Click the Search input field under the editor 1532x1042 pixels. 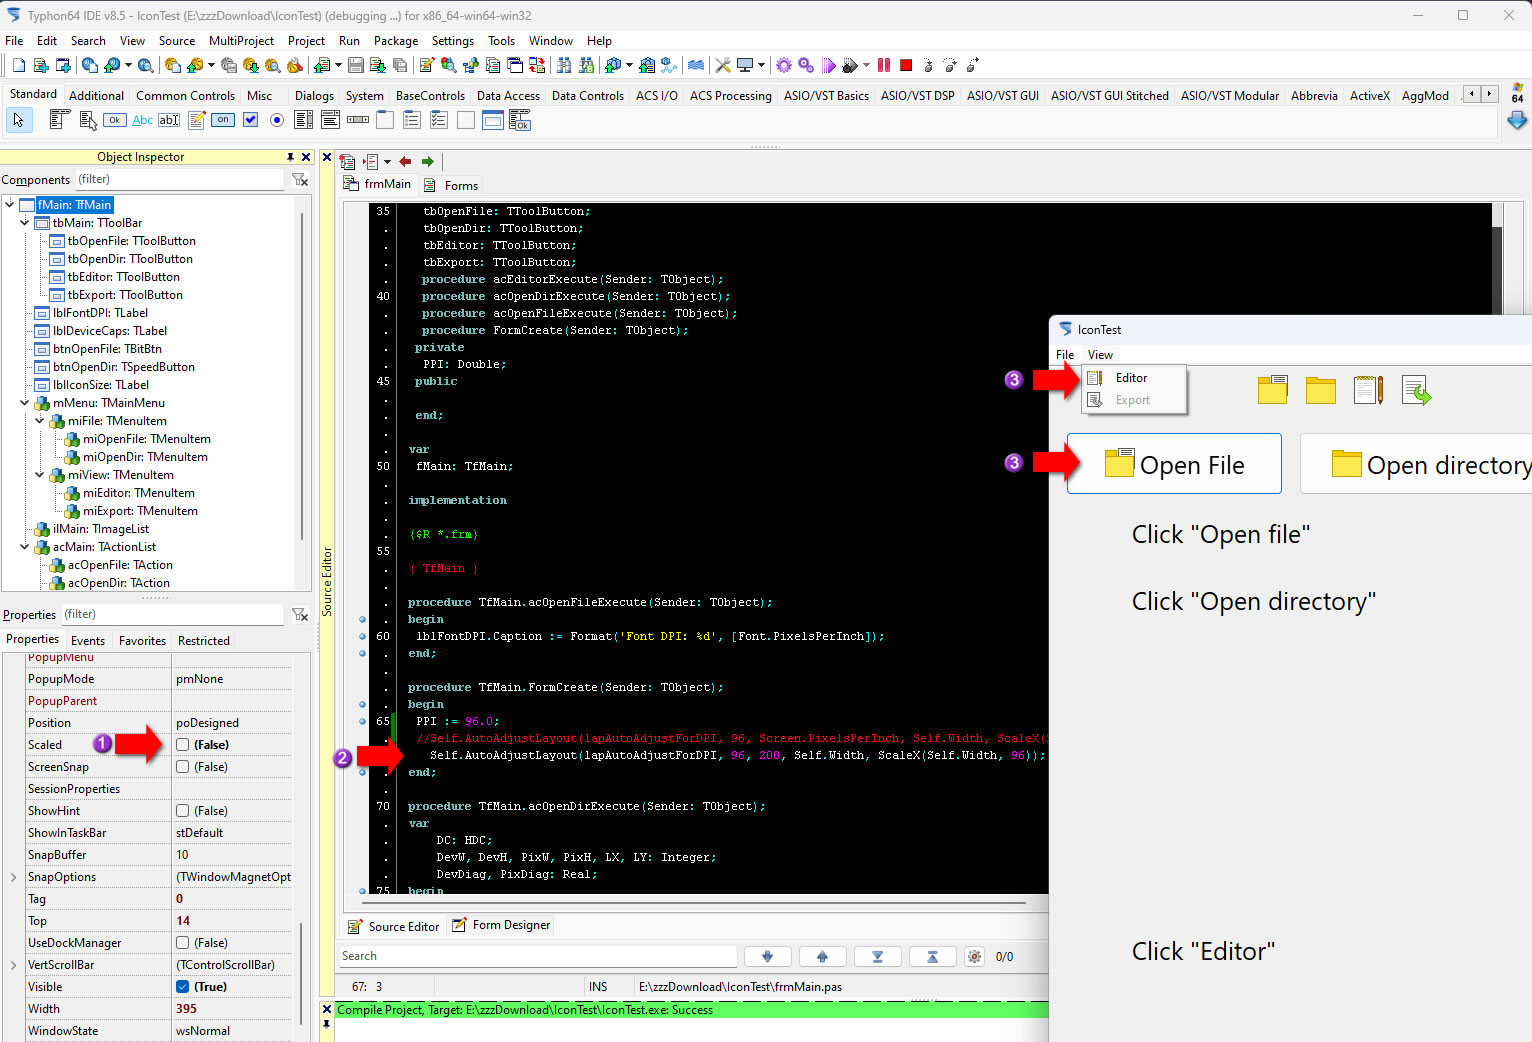538,957
